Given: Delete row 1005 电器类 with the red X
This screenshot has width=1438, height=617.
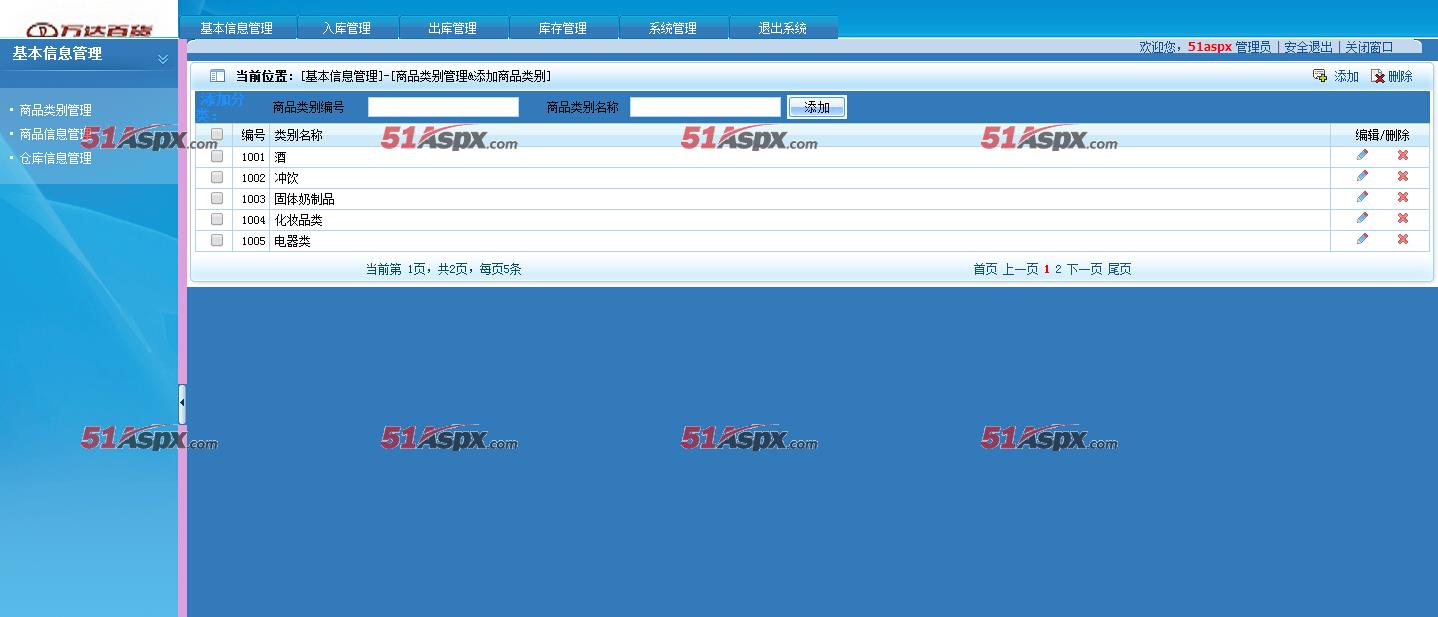Looking at the screenshot, I should tap(1403, 239).
